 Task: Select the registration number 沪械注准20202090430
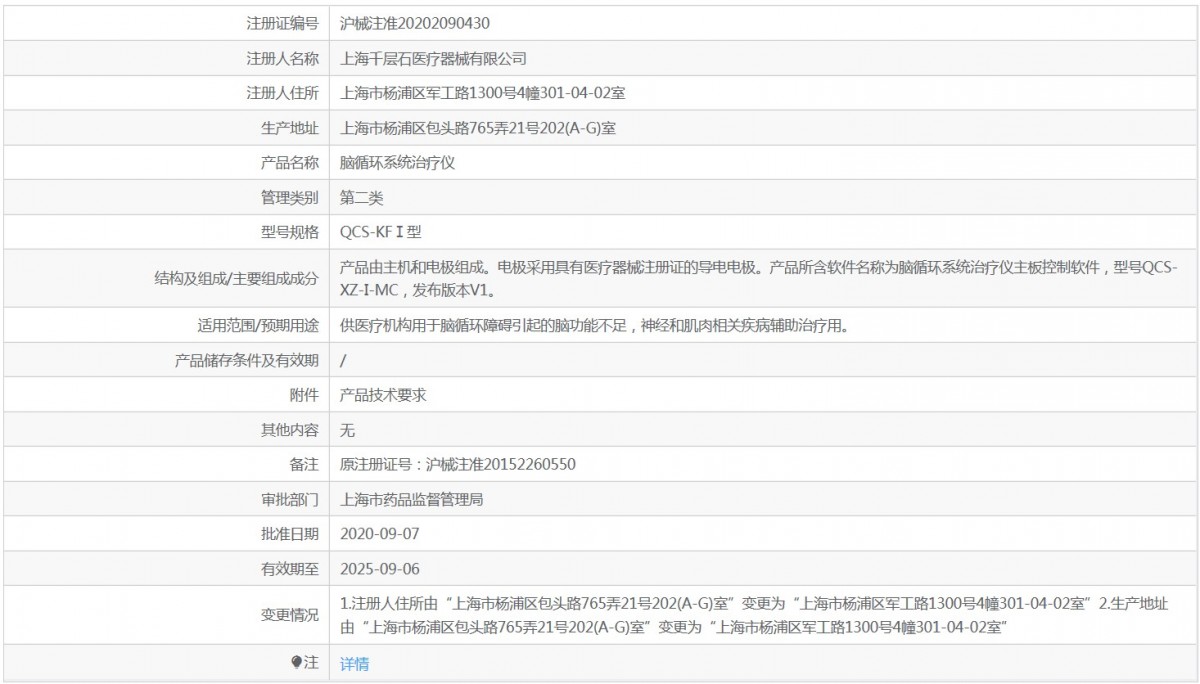[x=415, y=23]
